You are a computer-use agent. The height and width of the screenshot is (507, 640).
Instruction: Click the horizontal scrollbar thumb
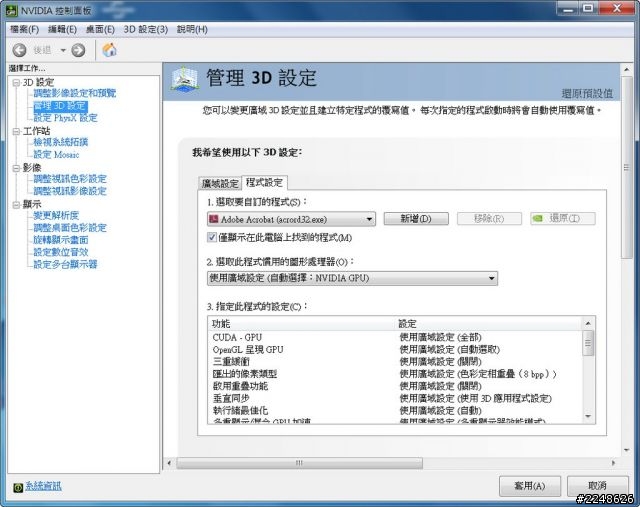coord(300,463)
